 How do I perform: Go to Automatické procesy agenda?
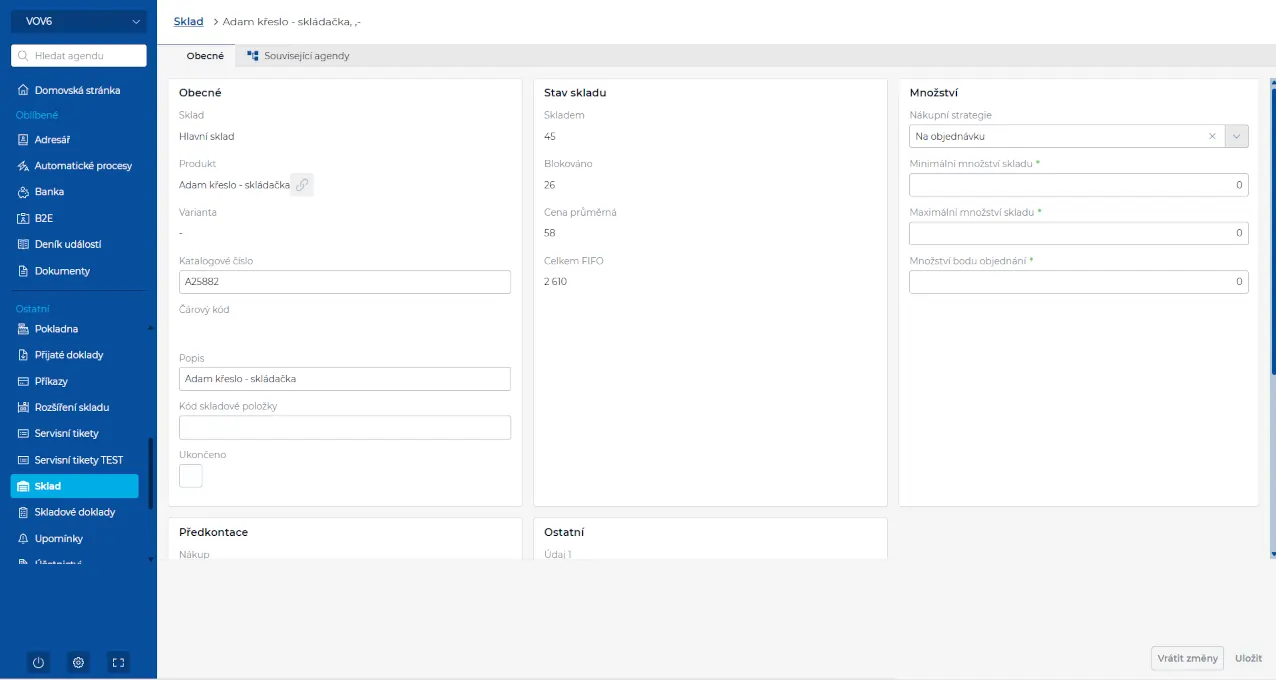pos(83,166)
